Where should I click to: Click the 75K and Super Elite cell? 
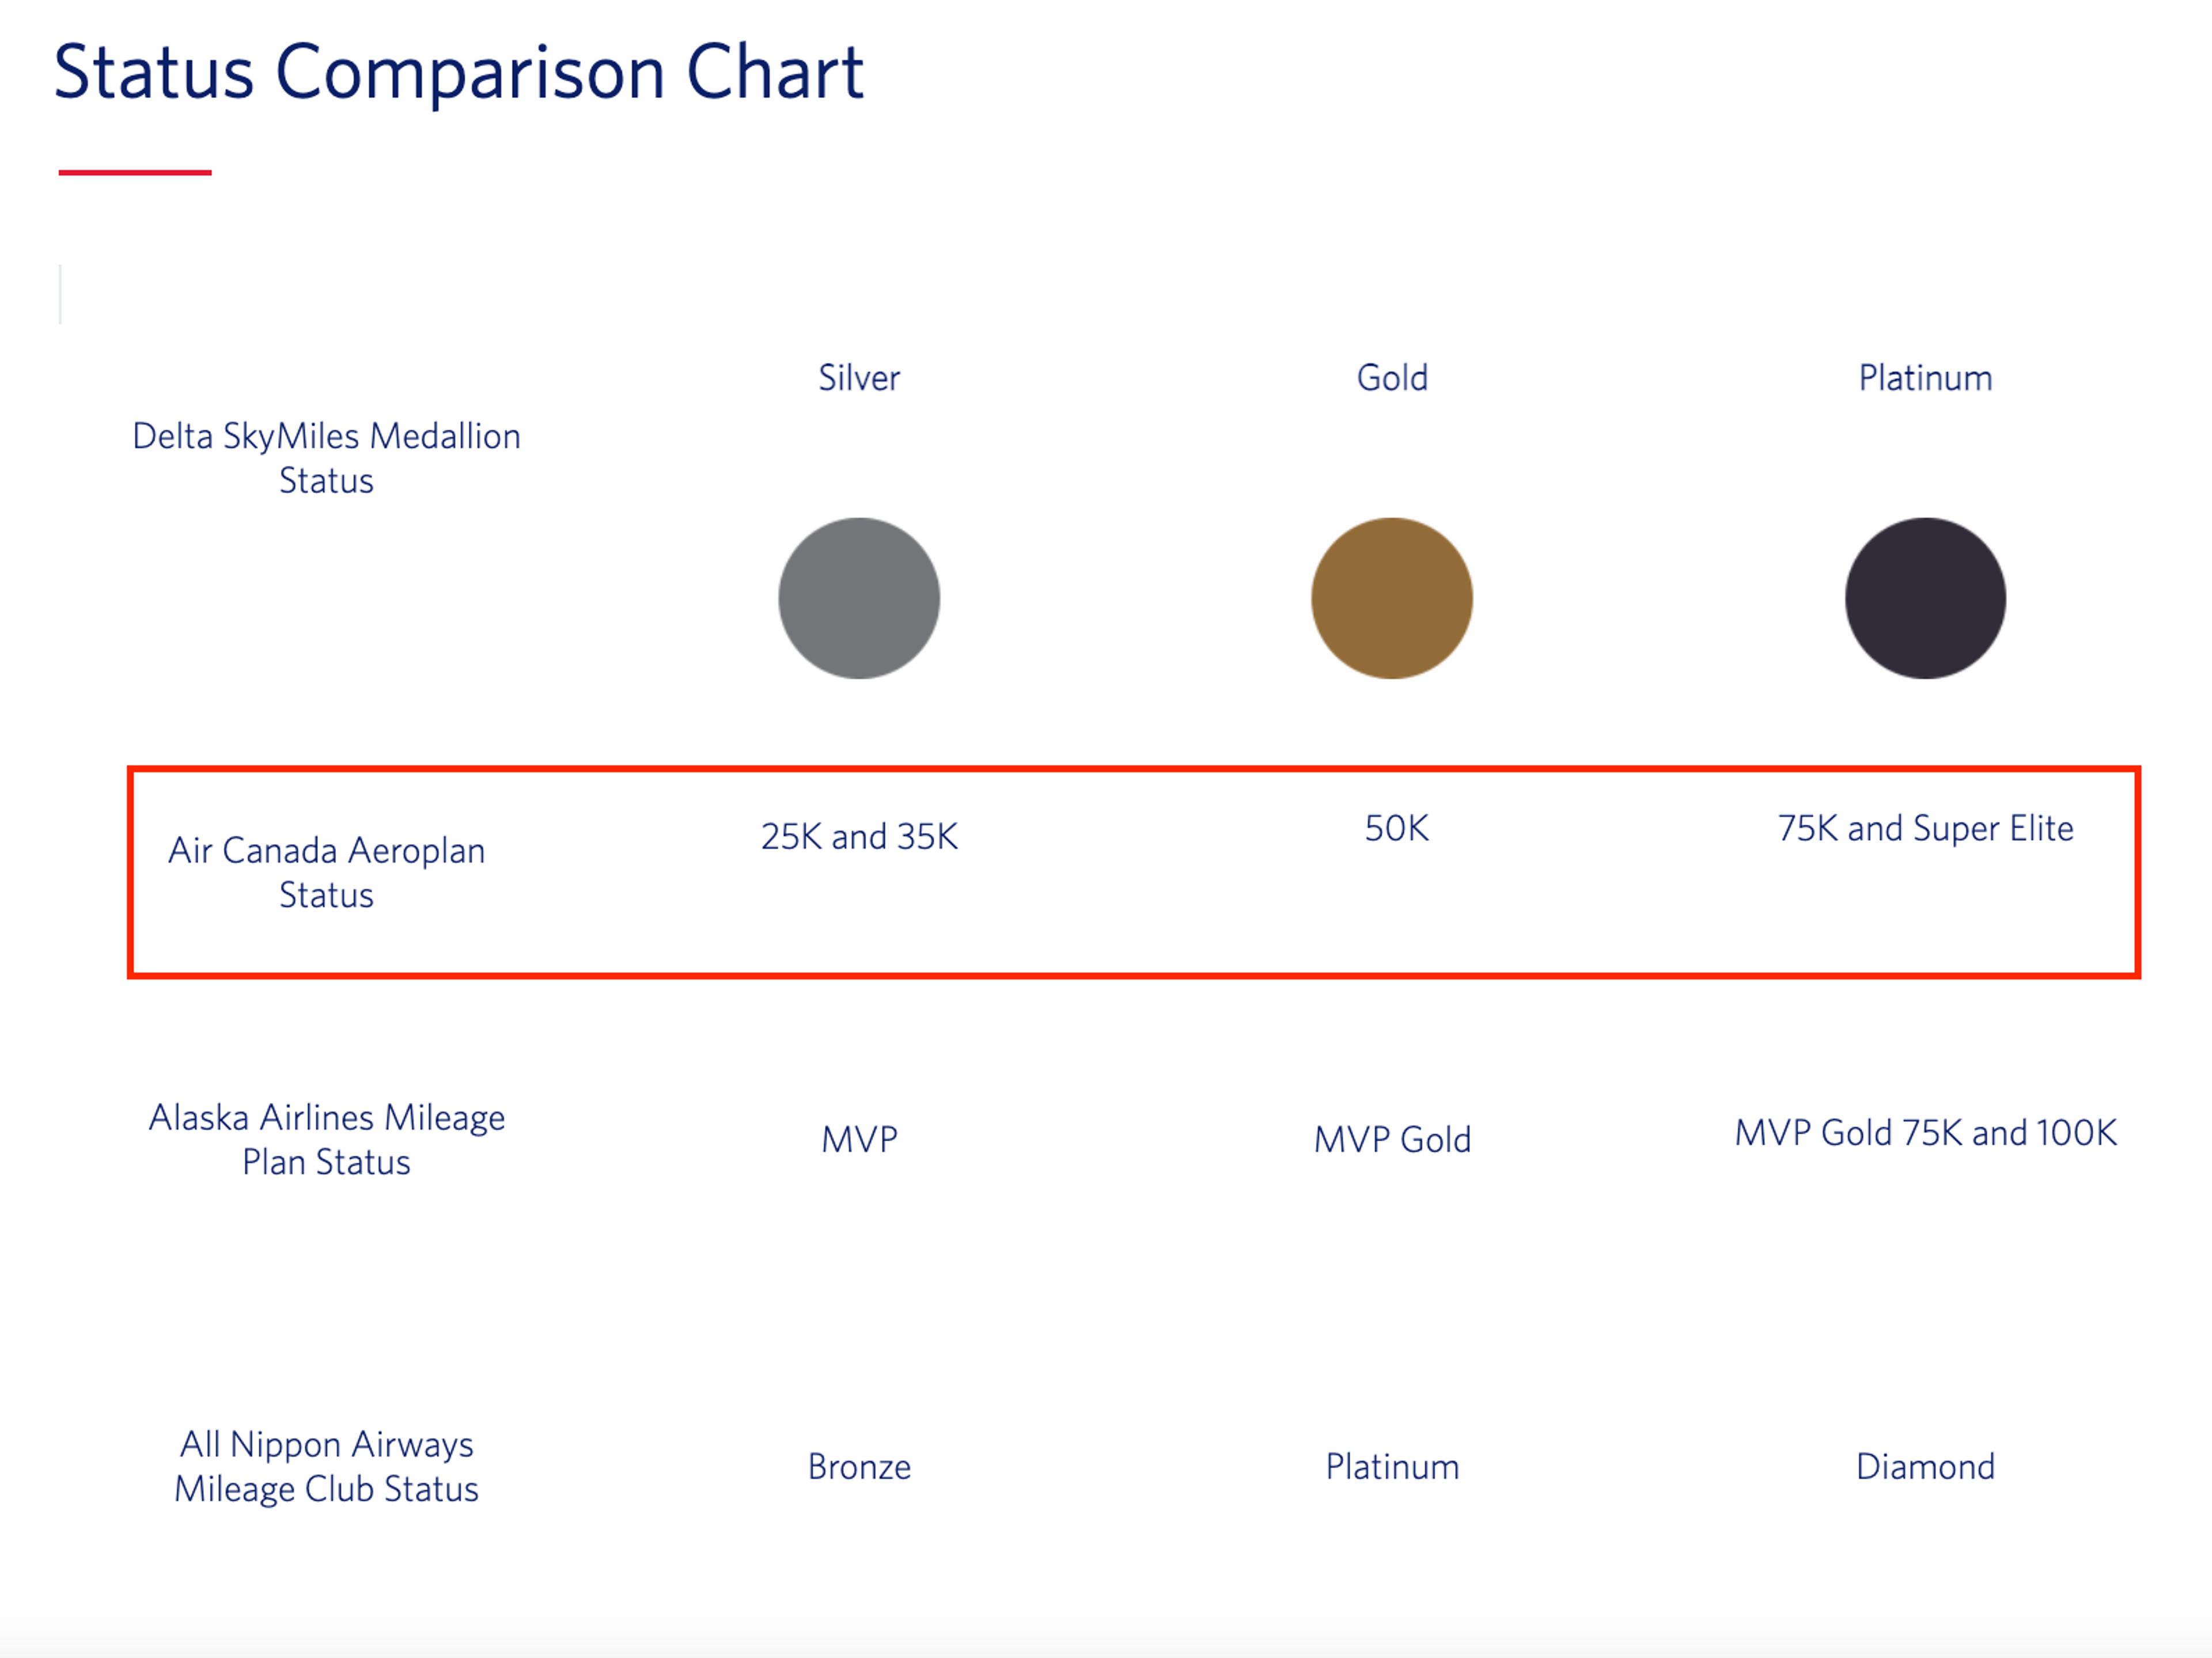[1925, 828]
